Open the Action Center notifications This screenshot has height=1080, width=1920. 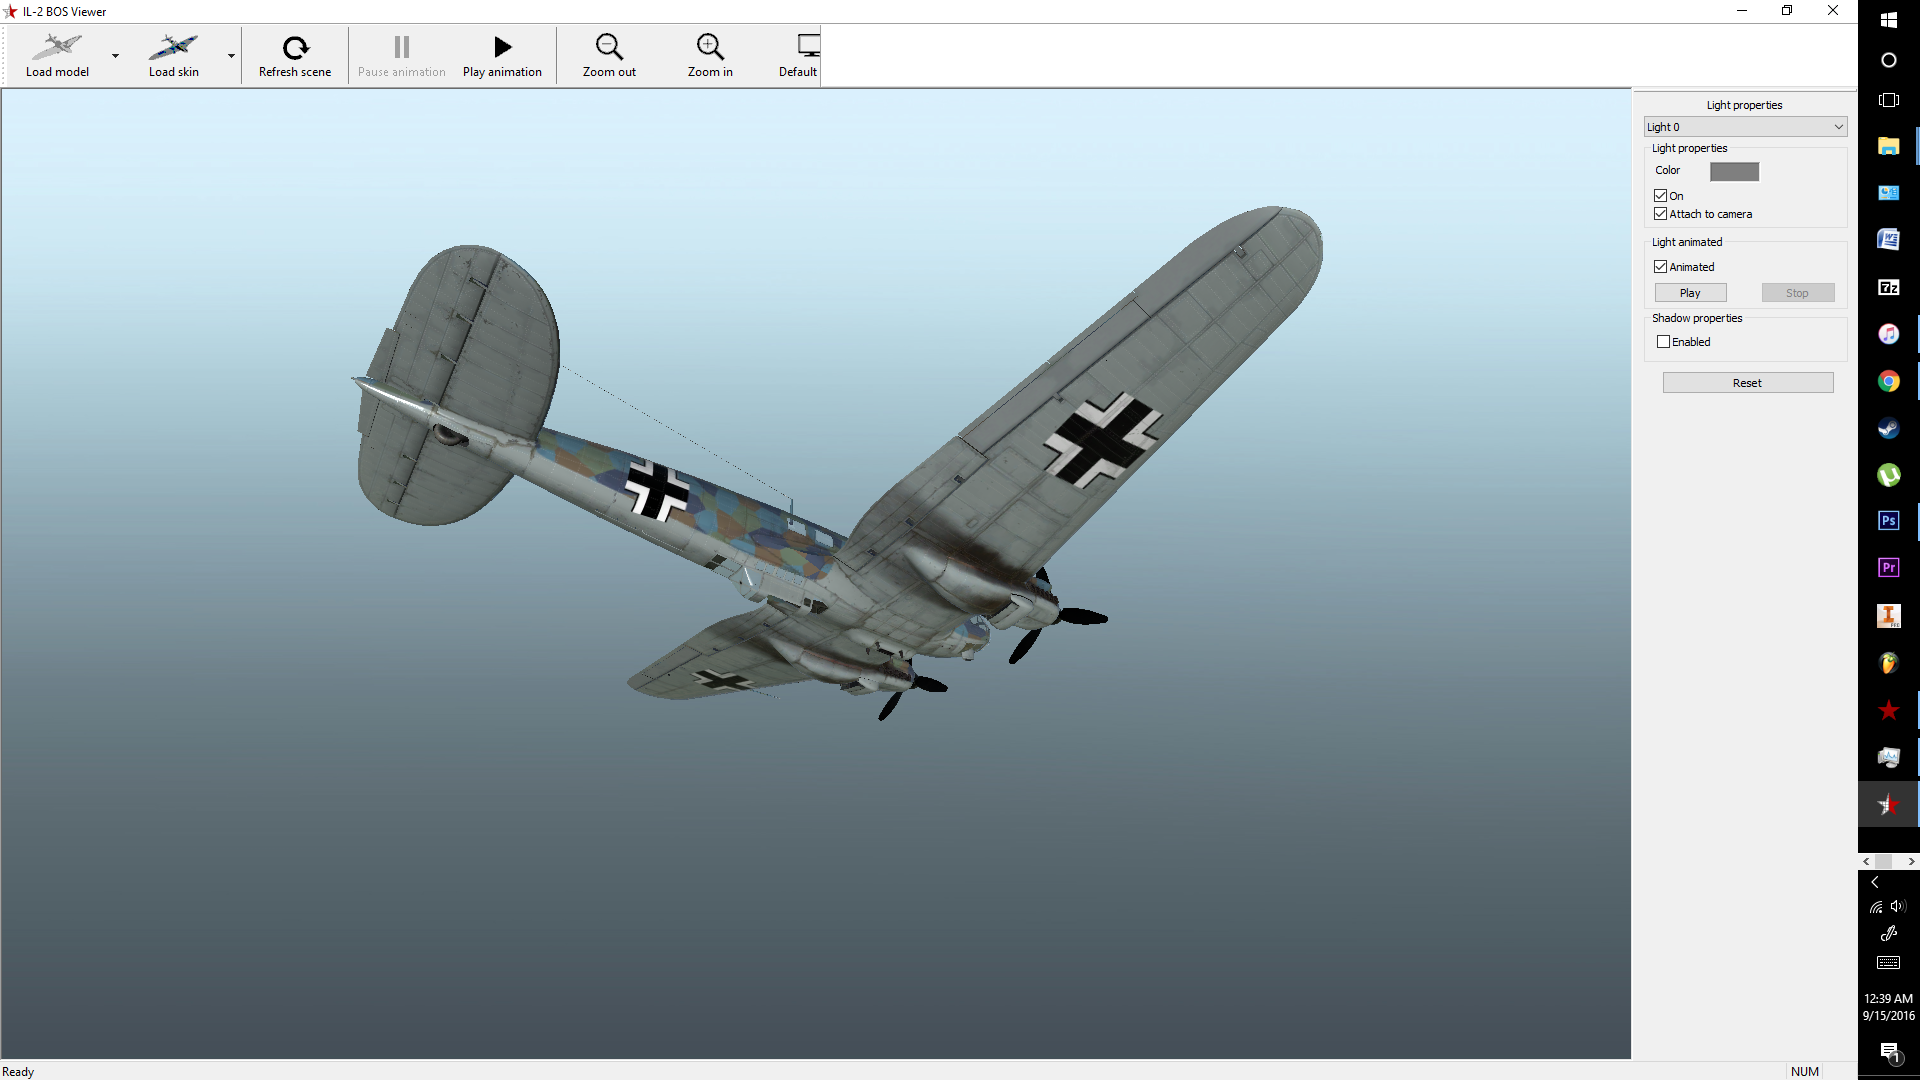pyautogui.click(x=1889, y=1052)
